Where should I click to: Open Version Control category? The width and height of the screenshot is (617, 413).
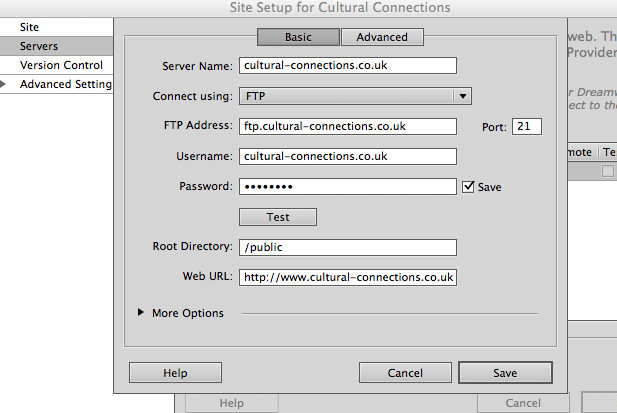pos(60,65)
